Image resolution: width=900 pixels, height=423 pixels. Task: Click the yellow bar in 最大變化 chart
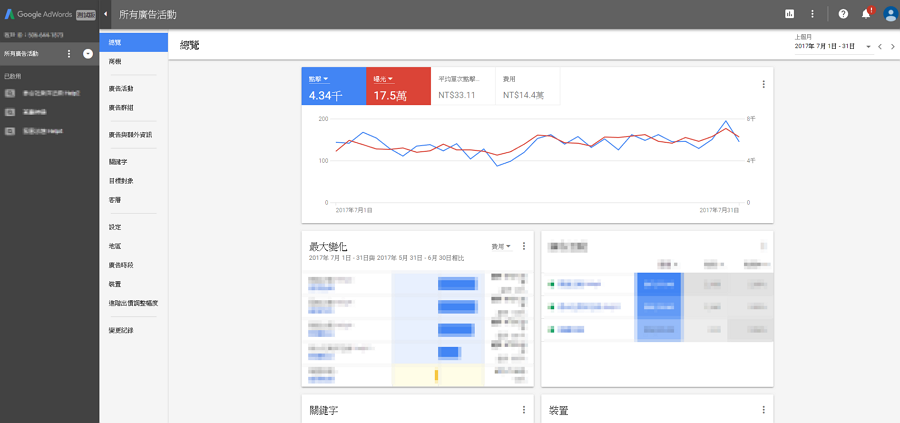(x=436, y=375)
